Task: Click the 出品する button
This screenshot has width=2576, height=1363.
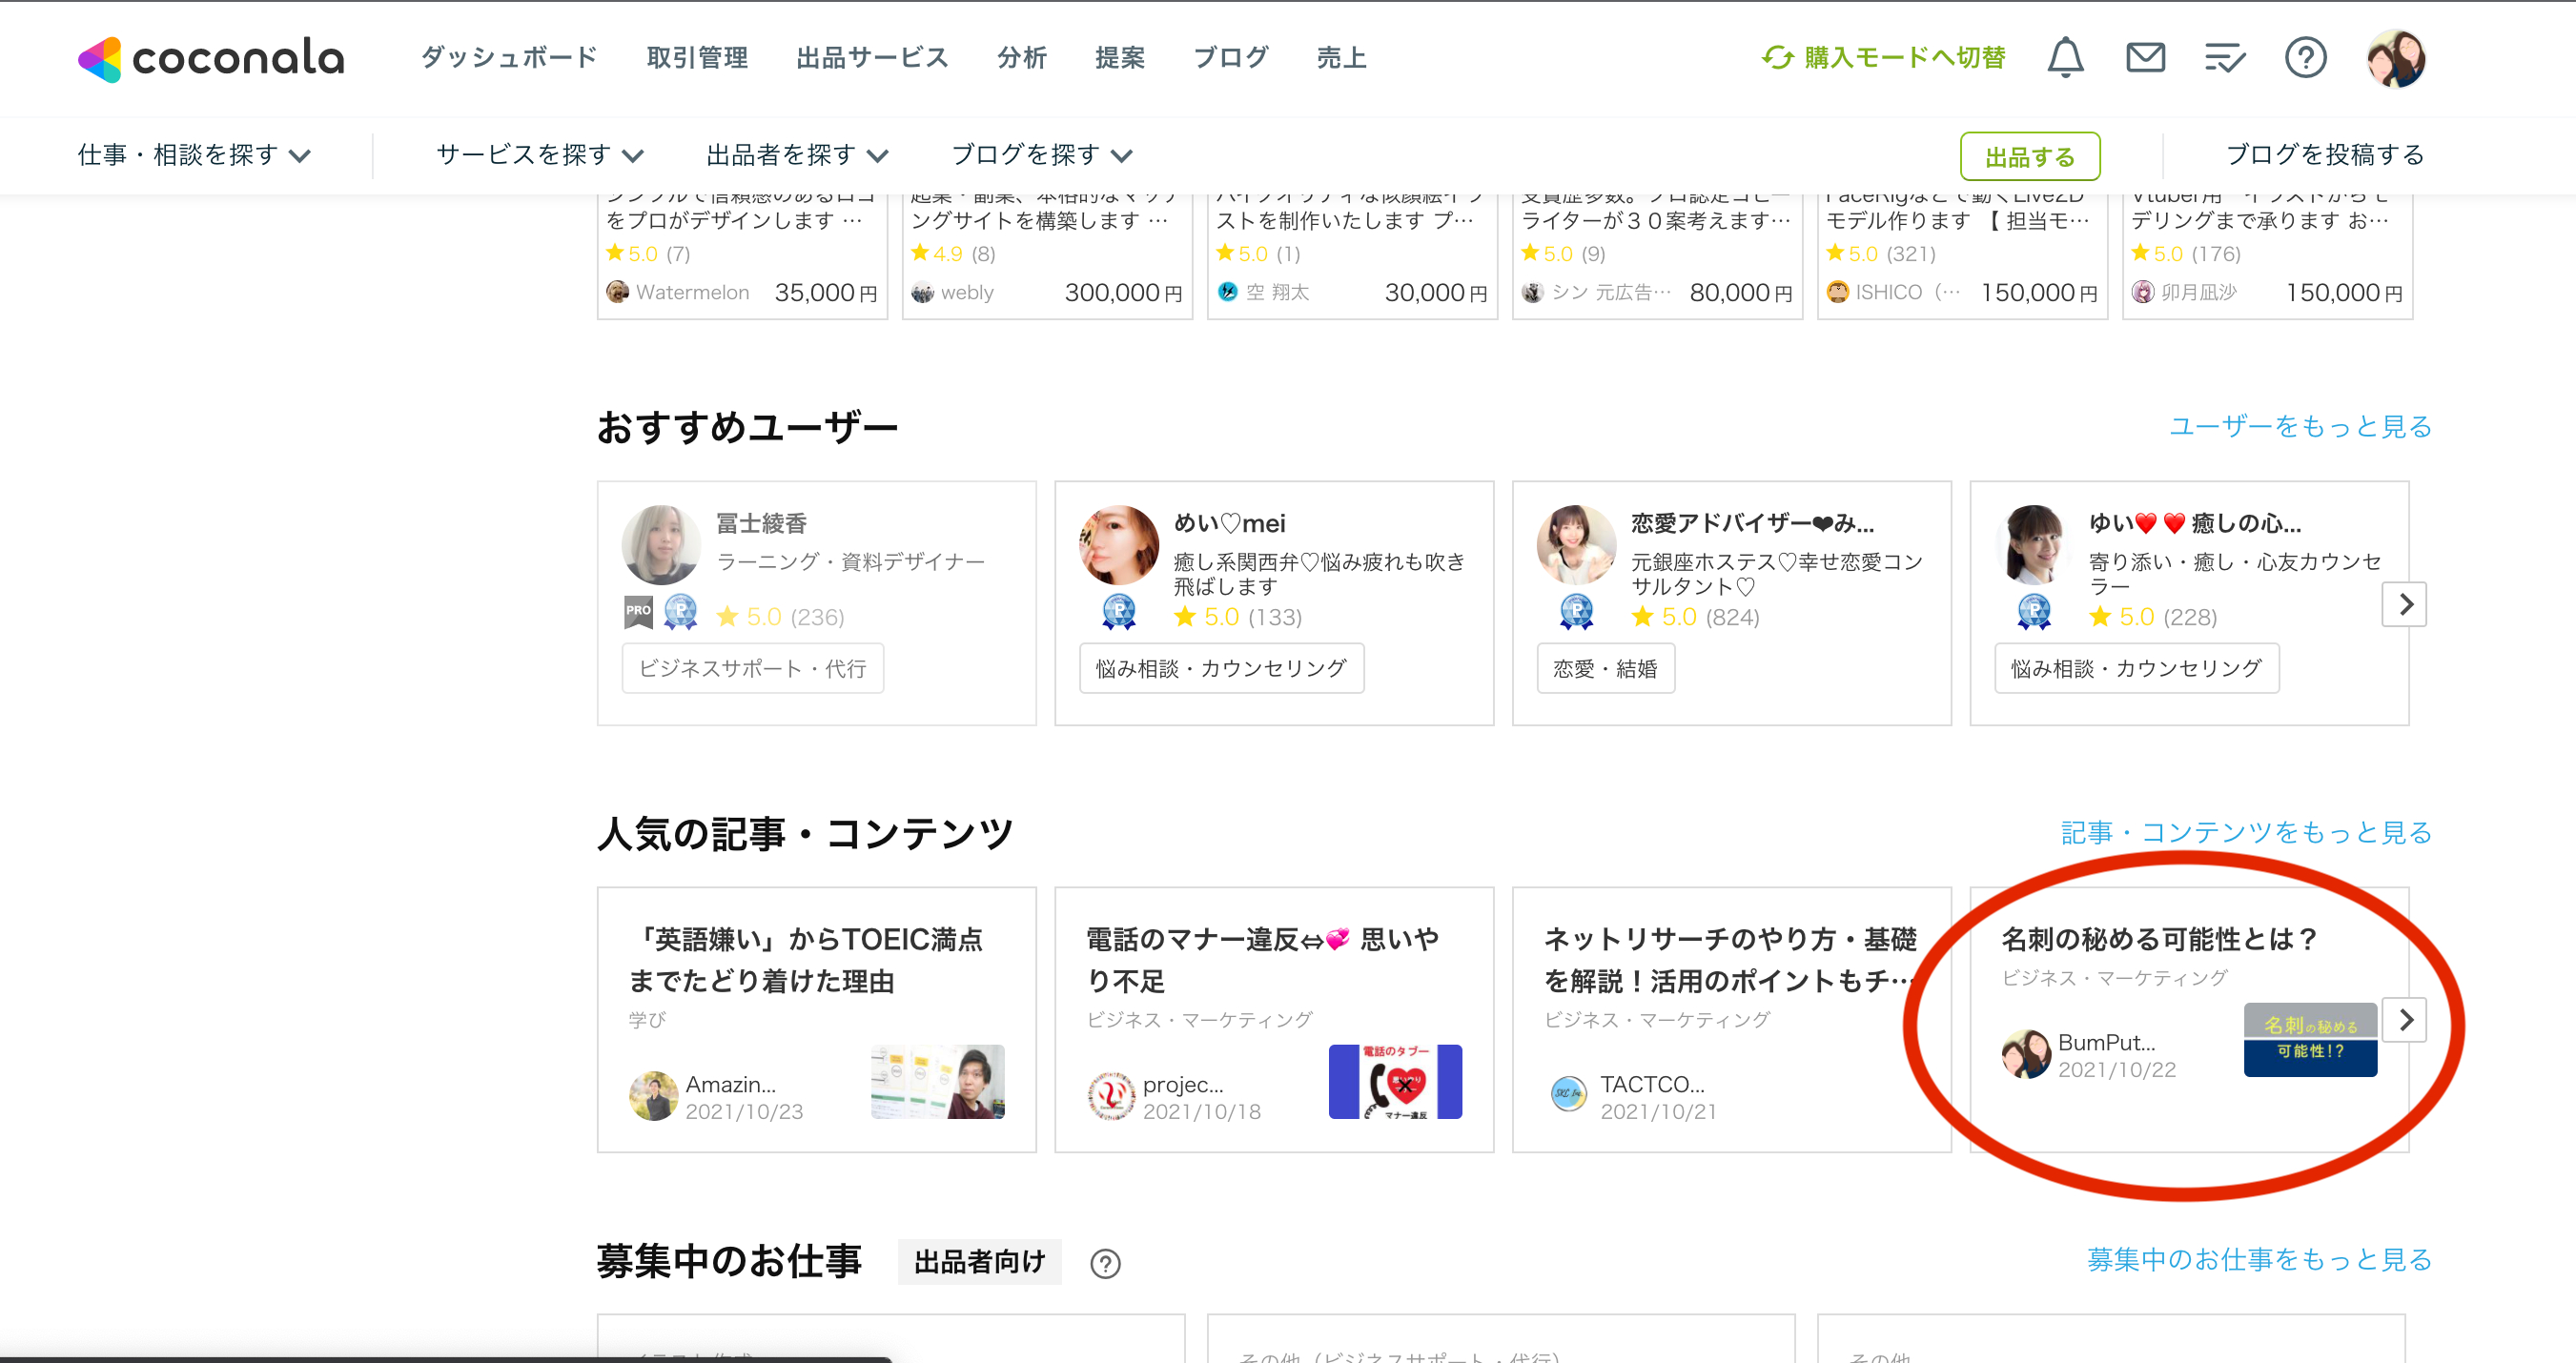Action: 2030,156
